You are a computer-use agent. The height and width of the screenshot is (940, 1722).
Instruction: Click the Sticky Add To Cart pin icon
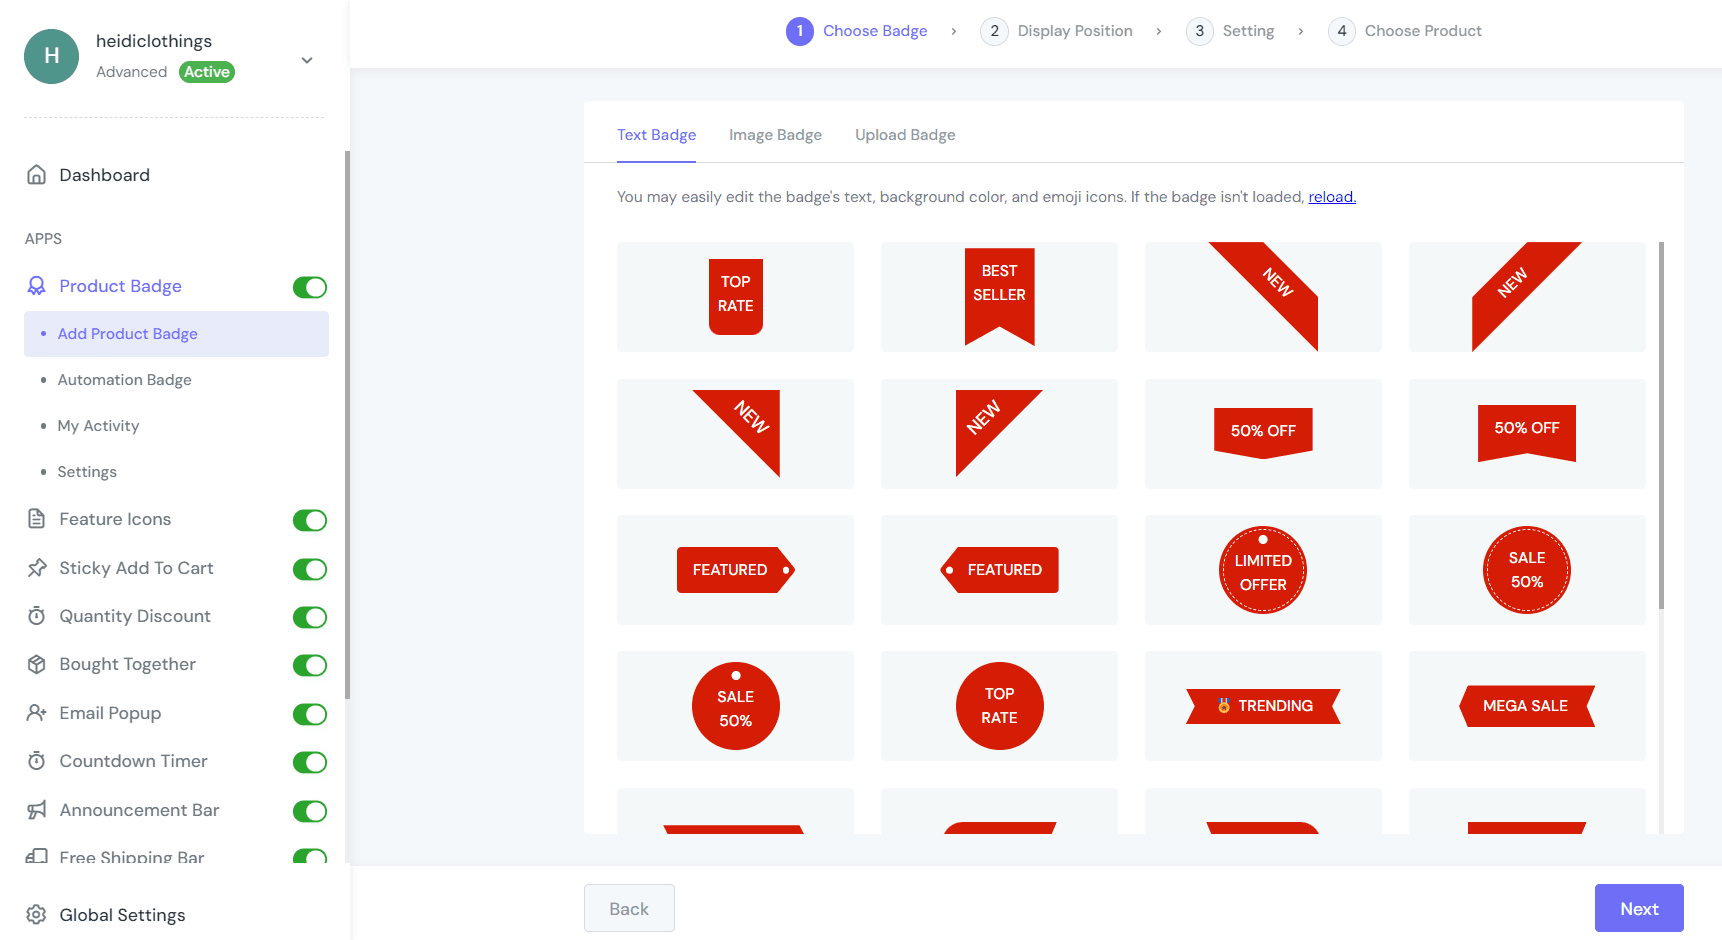(37, 568)
